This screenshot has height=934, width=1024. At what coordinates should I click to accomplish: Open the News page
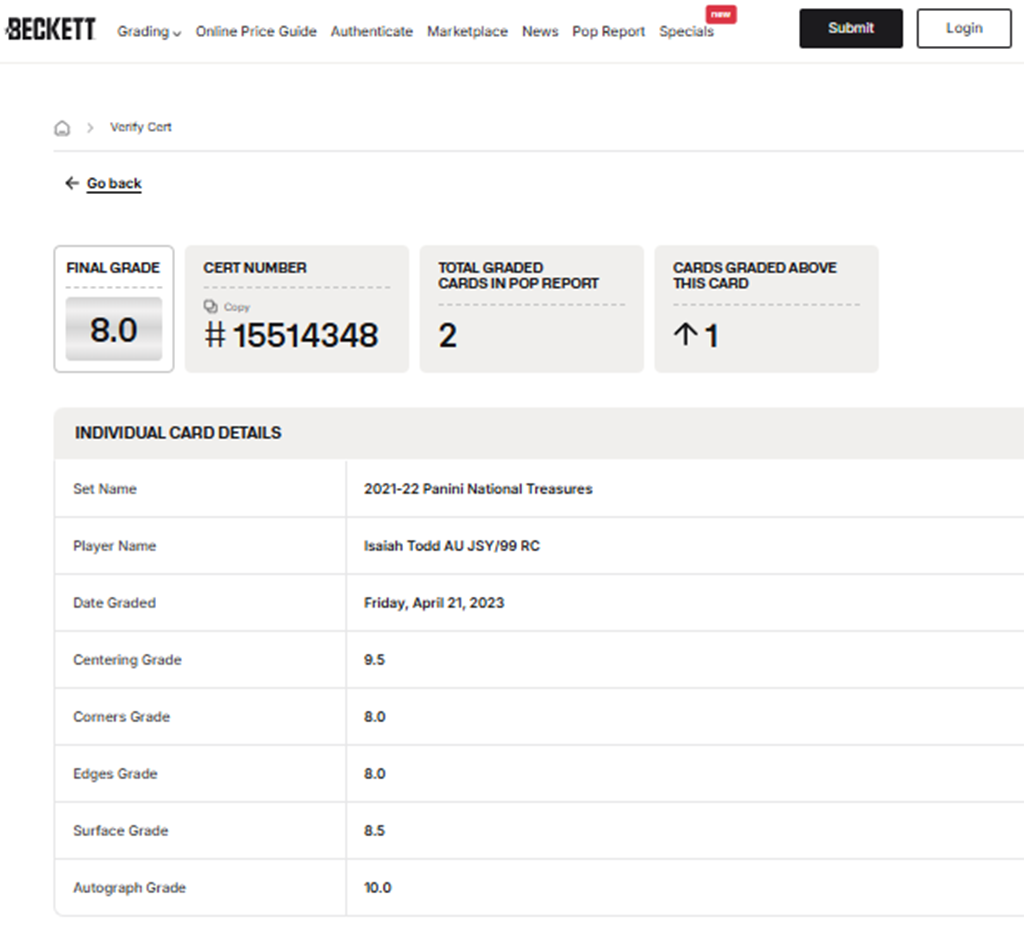pyautogui.click(x=540, y=32)
